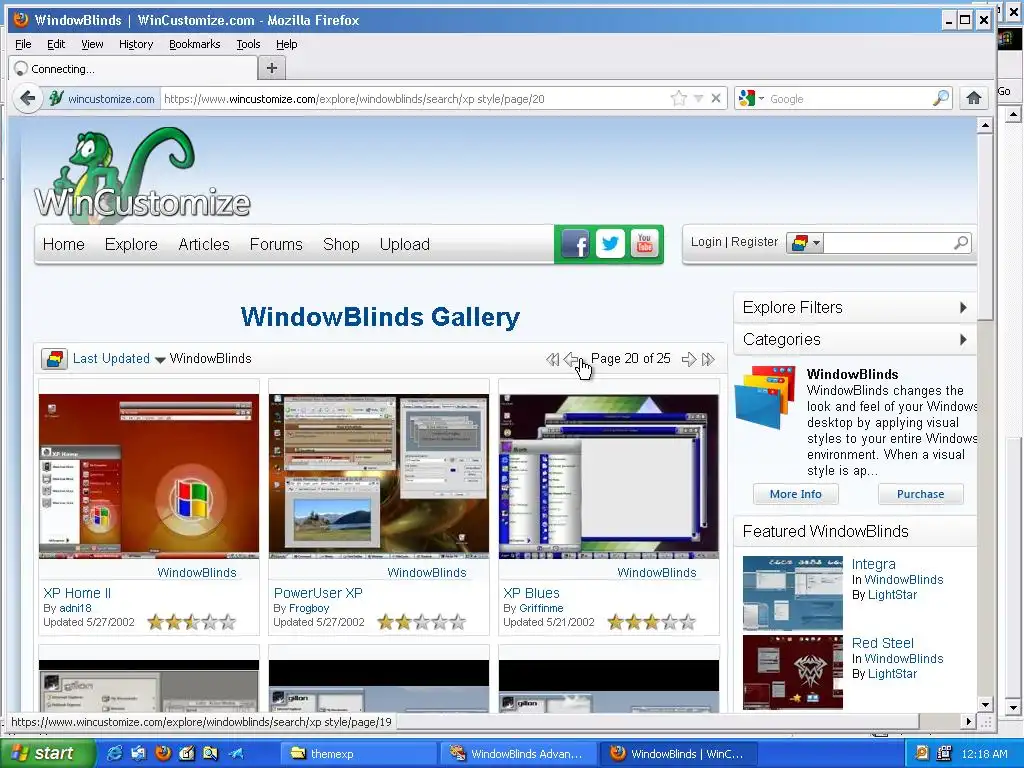Open the Help menu
Viewport: 1024px width, 768px height.
click(x=286, y=44)
